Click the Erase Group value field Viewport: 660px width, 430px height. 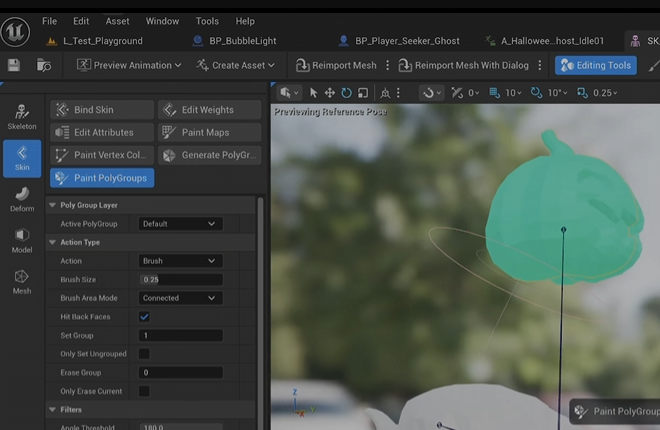(x=181, y=372)
